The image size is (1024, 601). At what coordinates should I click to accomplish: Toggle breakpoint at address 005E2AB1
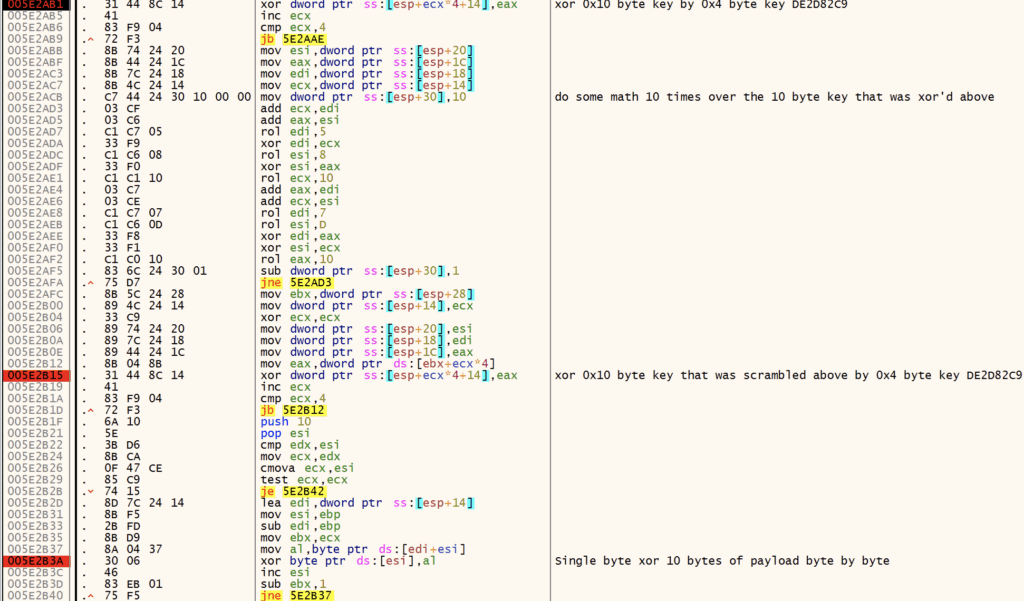click(33, 4)
